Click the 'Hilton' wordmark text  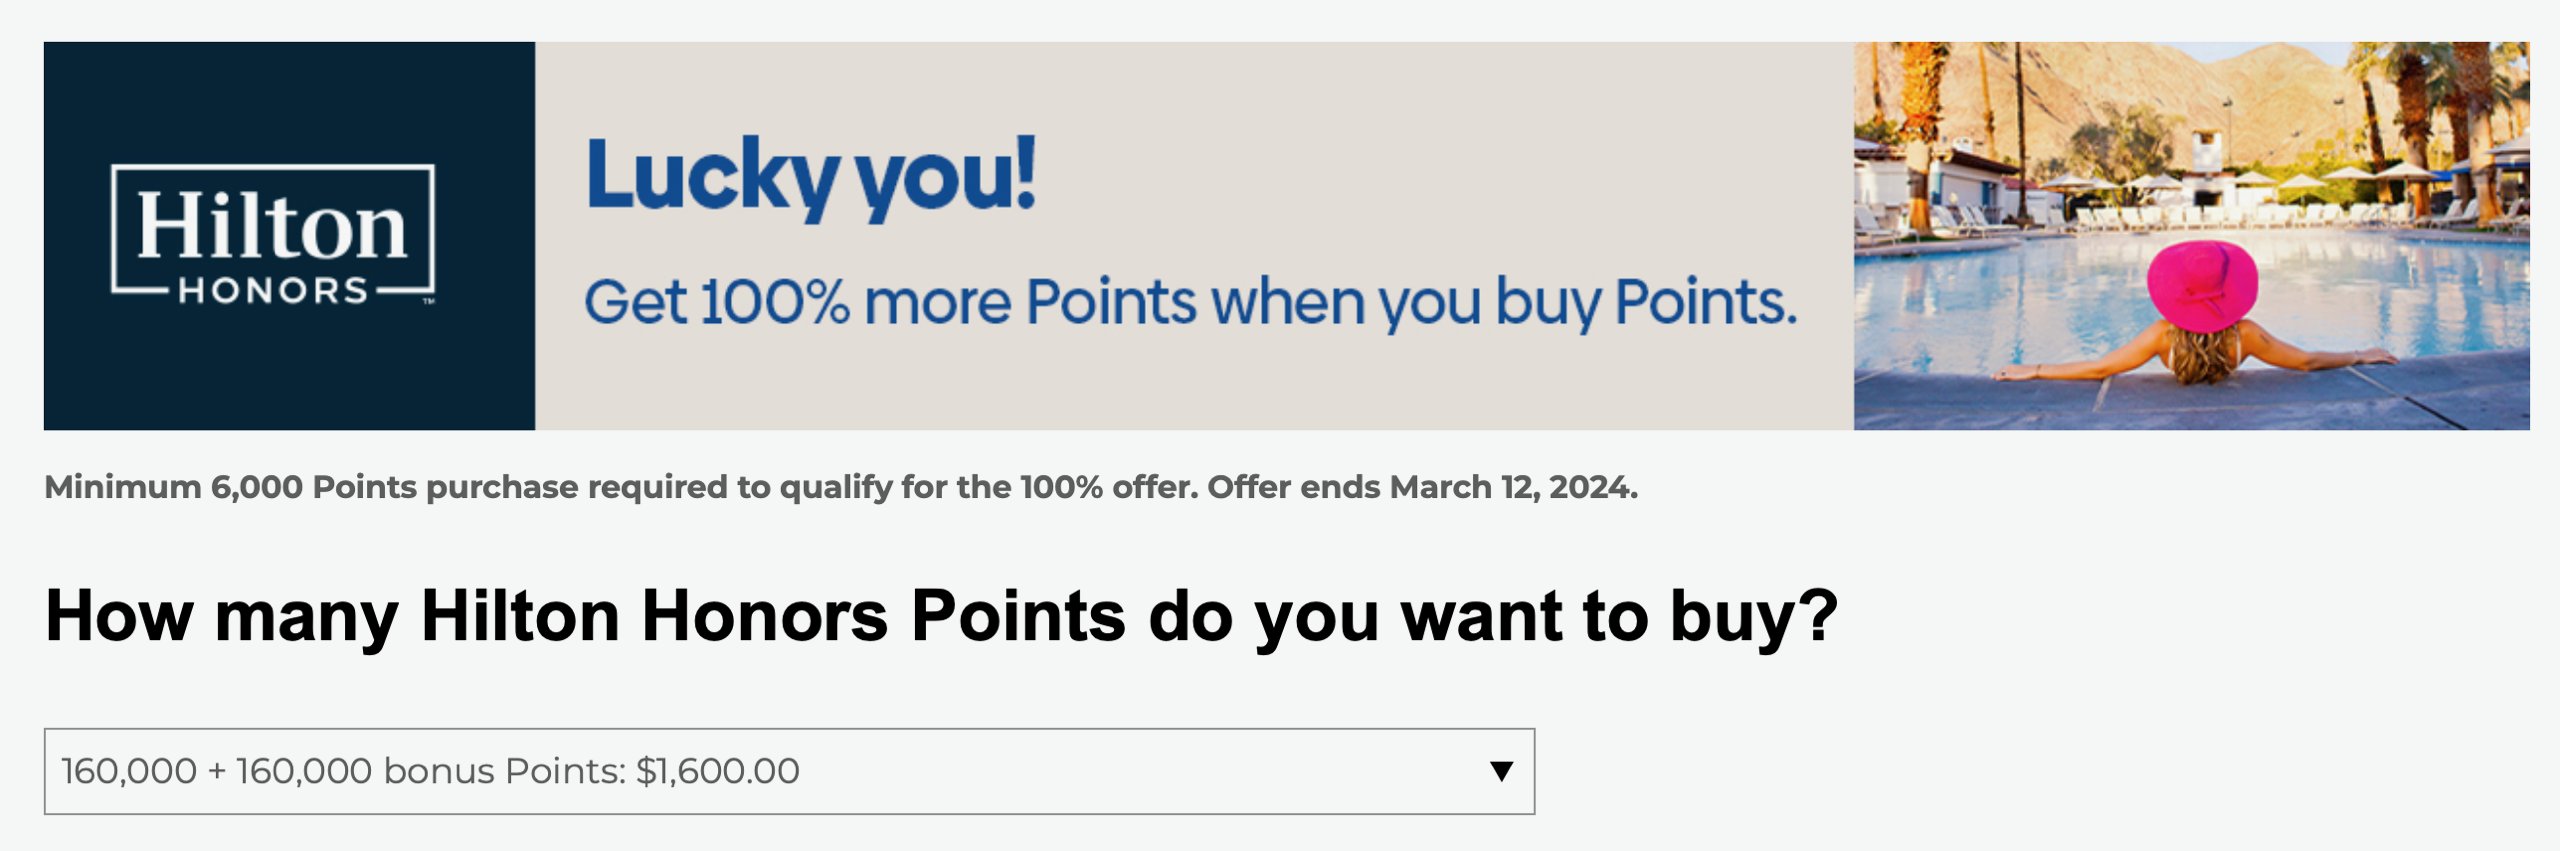click(272, 226)
